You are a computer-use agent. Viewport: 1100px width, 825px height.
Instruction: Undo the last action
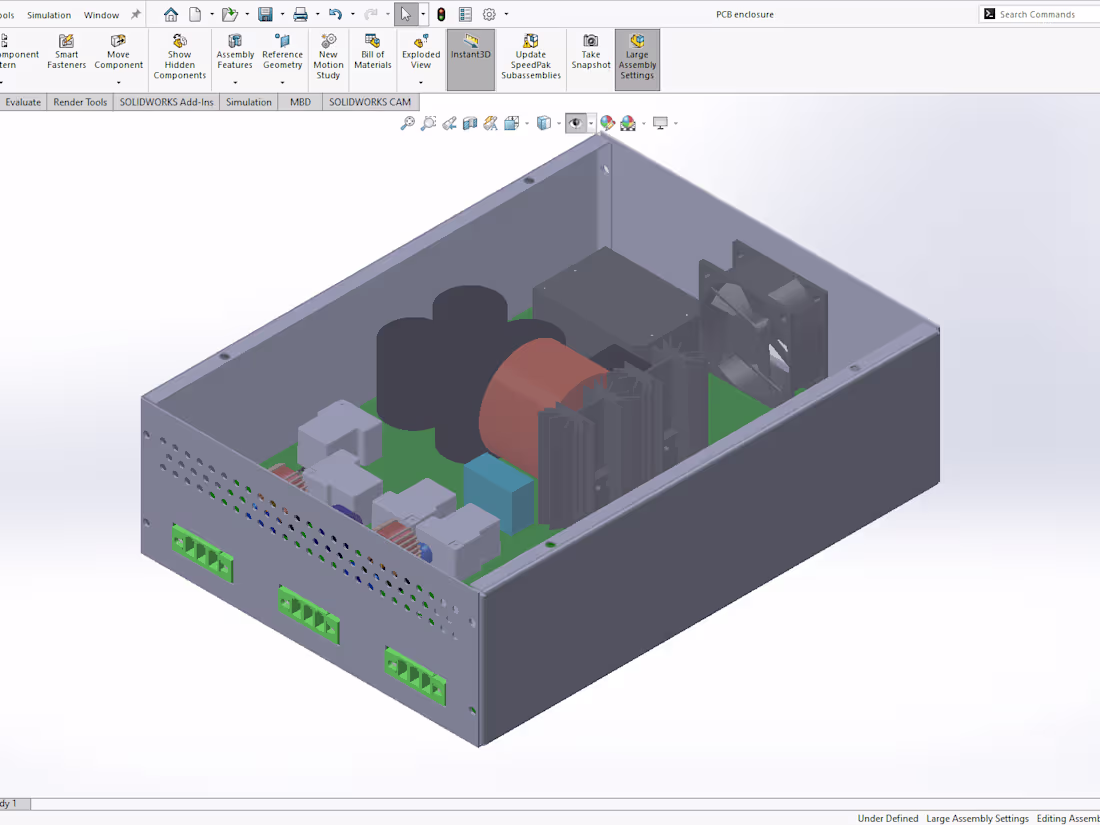click(x=335, y=14)
